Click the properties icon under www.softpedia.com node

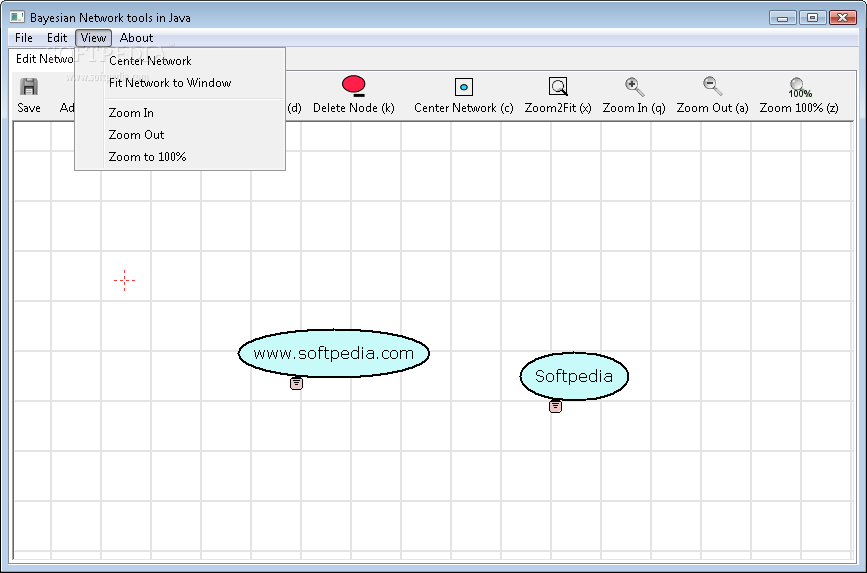(297, 383)
